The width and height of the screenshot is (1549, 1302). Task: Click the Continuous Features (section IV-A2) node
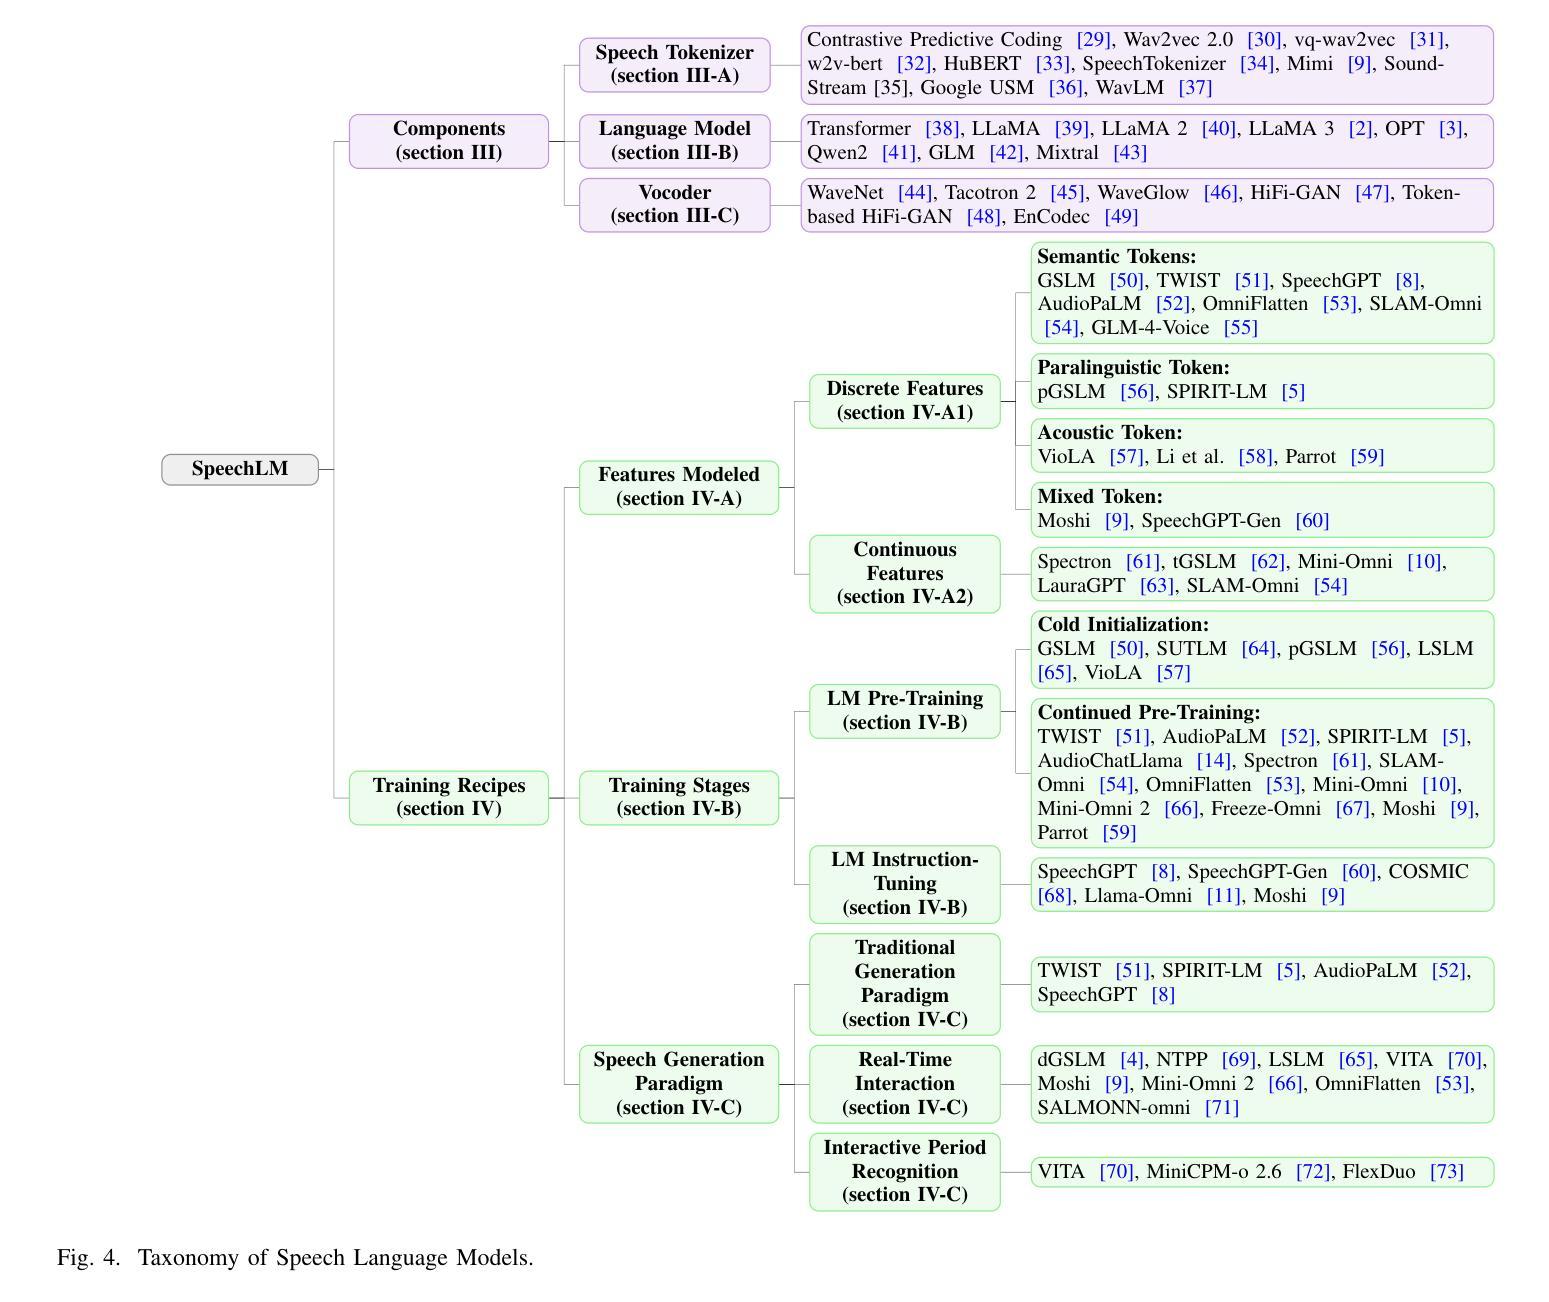(x=905, y=574)
